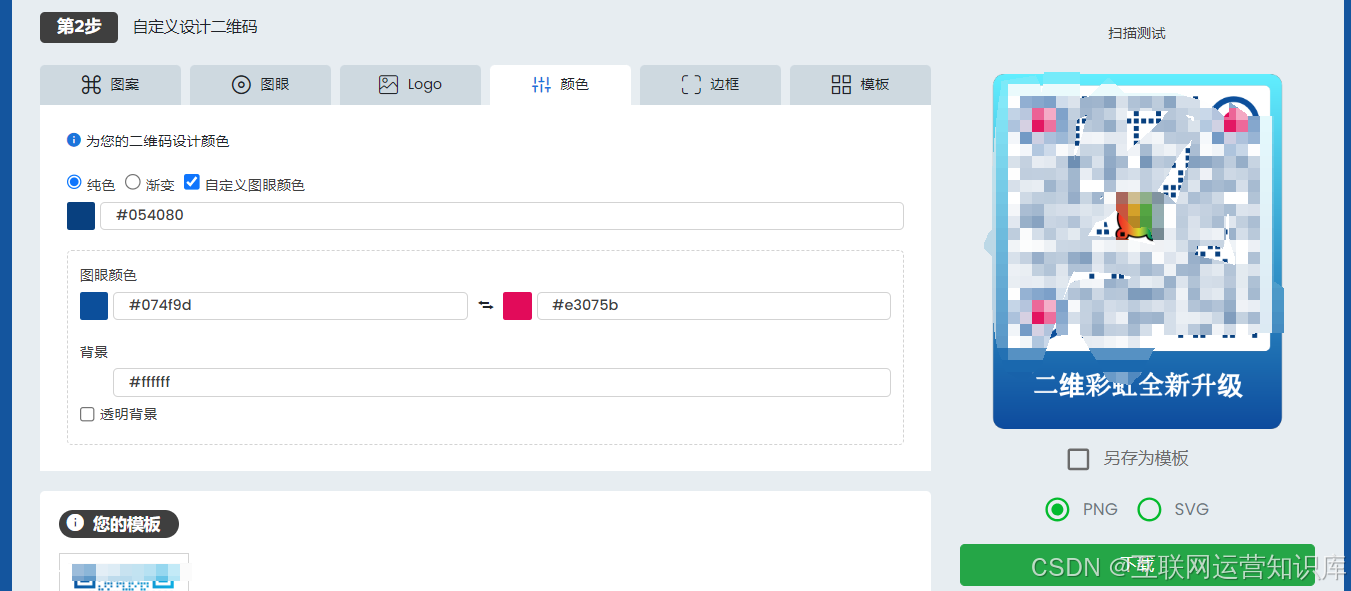Image resolution: width=1351 pixels, height=591 pixels.
Task: Open the Logo tab
Action: 410,85
